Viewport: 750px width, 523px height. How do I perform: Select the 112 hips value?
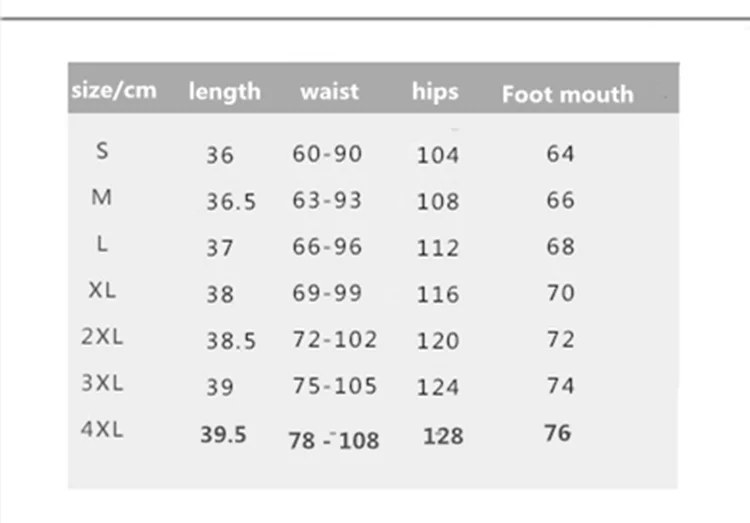point(438,248)
